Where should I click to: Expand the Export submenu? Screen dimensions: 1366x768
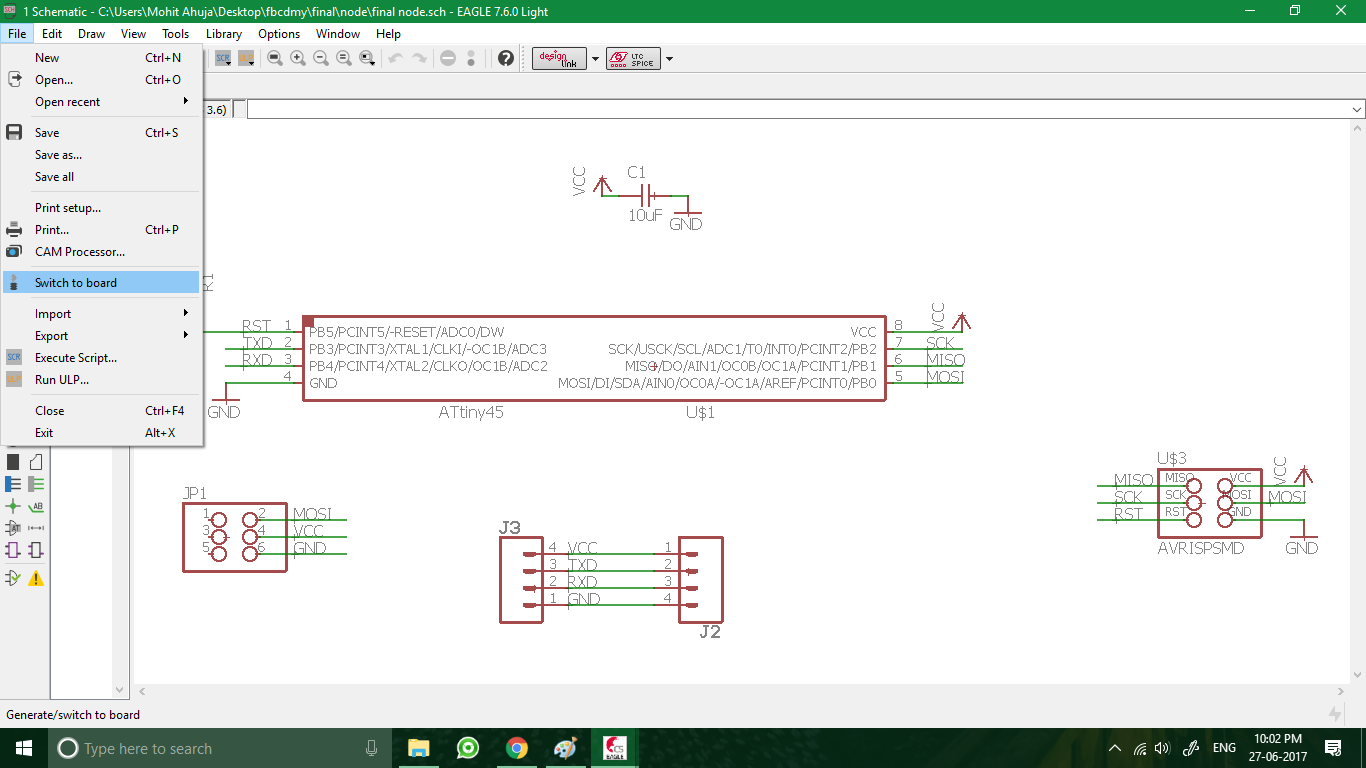click(102, 336)
